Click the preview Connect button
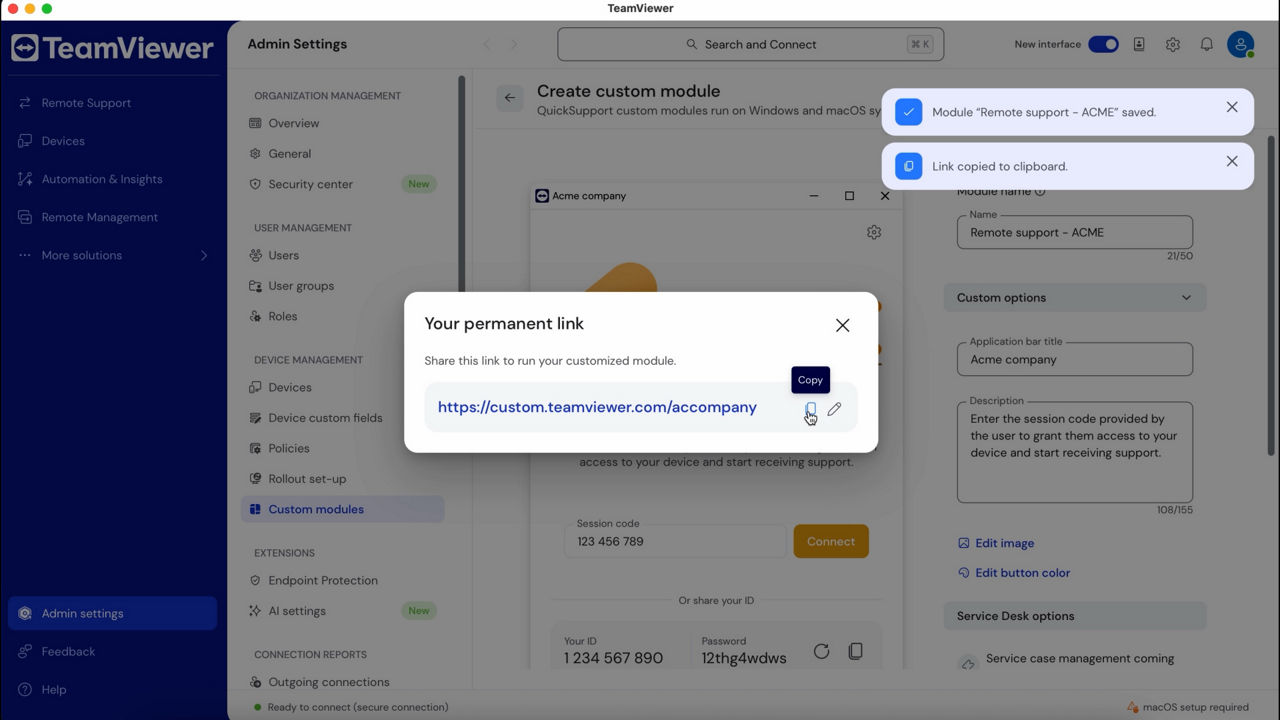The height and width of the screenshot is (720, 1280). click(831, 541)
